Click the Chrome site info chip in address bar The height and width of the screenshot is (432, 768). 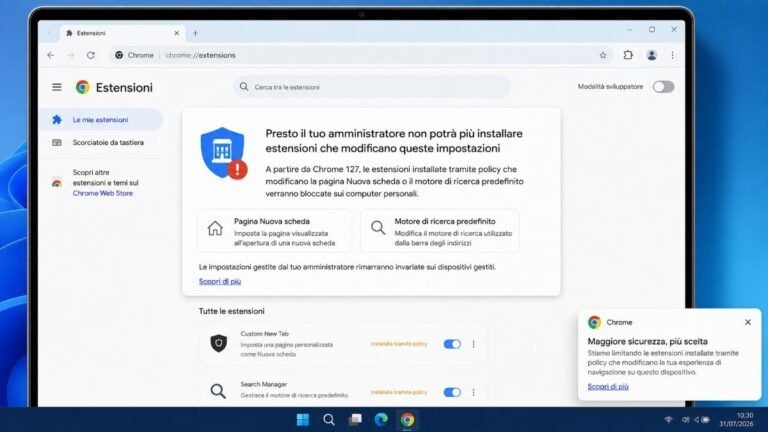[134, 55]
